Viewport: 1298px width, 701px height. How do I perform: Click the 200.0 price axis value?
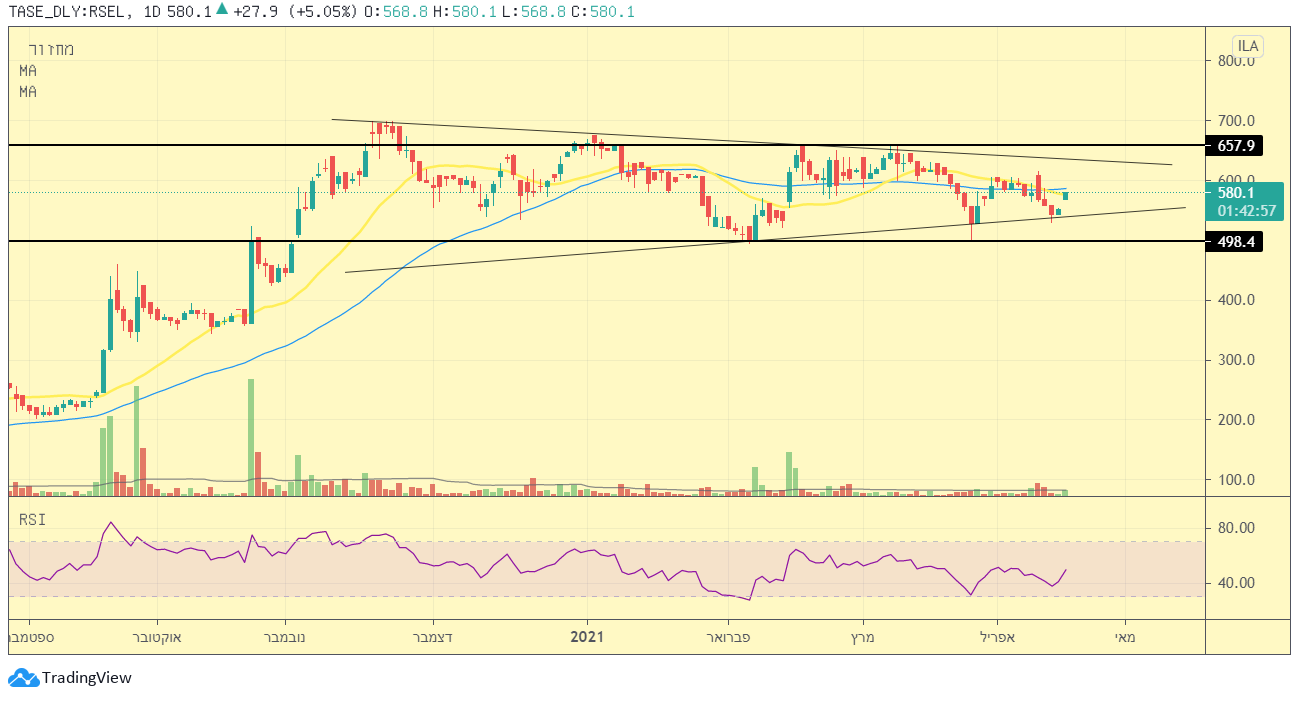1238,420
